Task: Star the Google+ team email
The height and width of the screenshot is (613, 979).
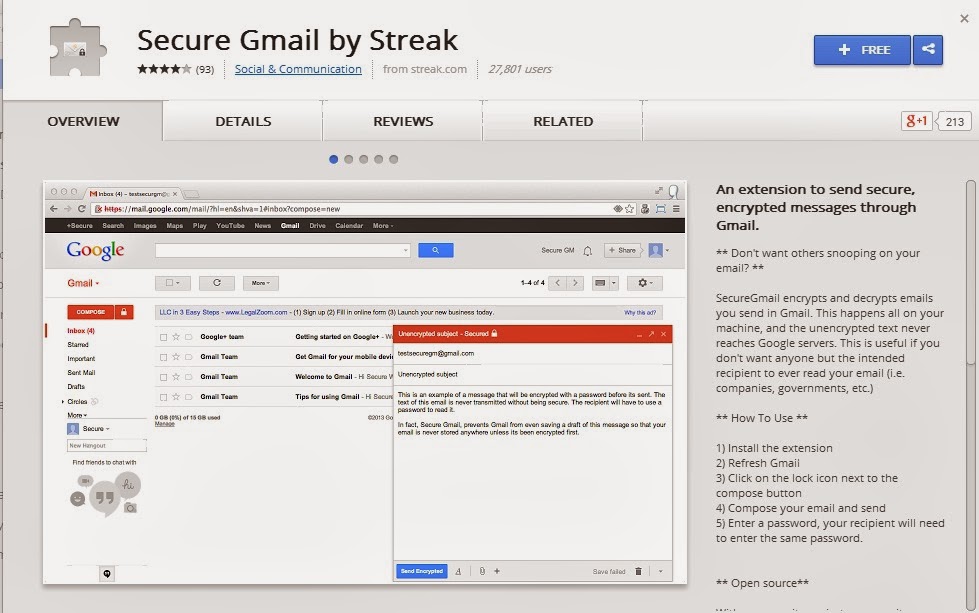Action: pos(176,336)
